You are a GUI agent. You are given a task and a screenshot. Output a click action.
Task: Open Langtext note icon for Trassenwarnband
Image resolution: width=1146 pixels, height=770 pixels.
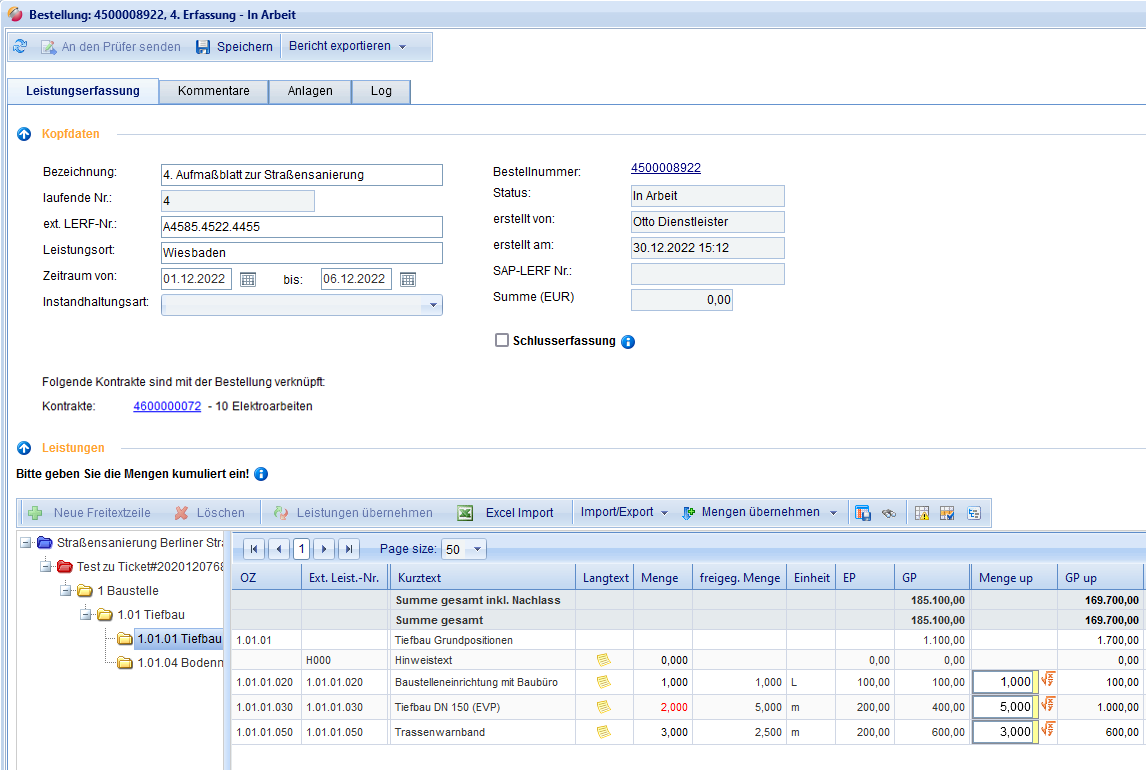click(603, 732)
